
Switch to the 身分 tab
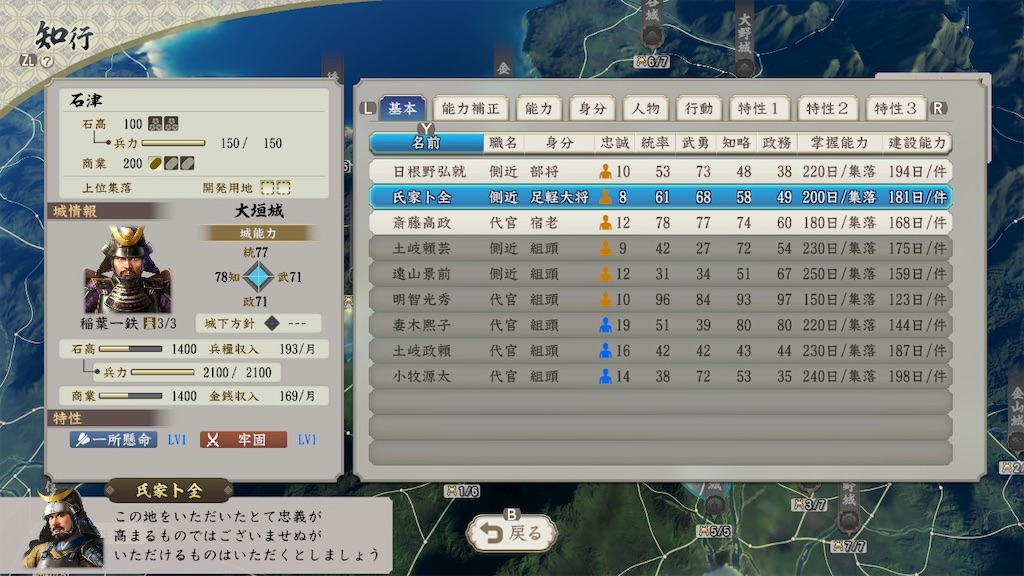(x=592, y=108)
